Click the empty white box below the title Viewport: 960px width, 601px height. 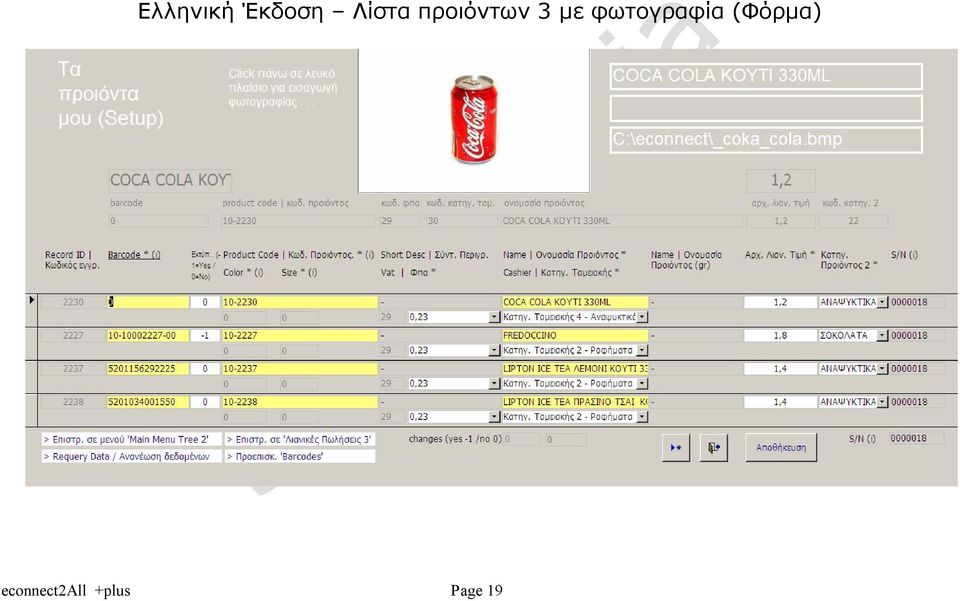[766, 108]
